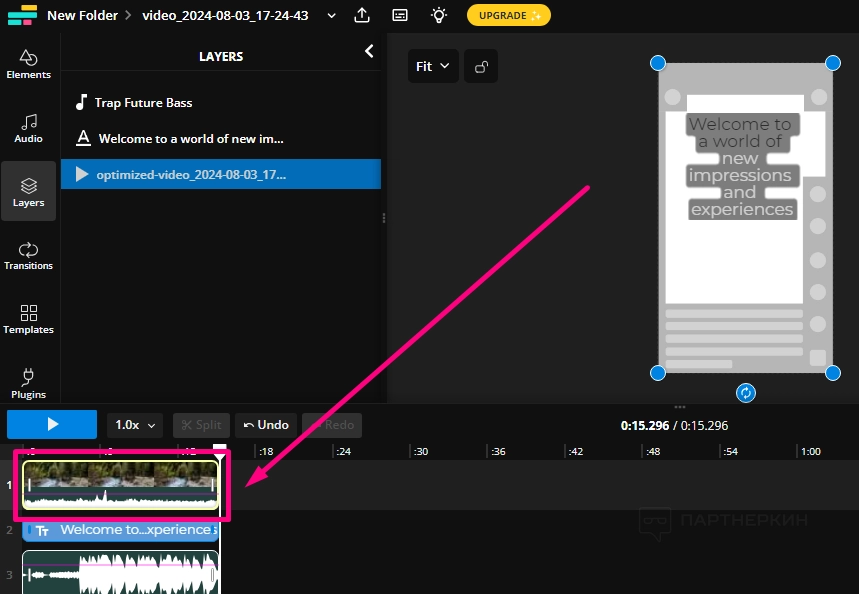
Task: Click the music note icon of Trap Future Bass
Action: coord(81,102)
